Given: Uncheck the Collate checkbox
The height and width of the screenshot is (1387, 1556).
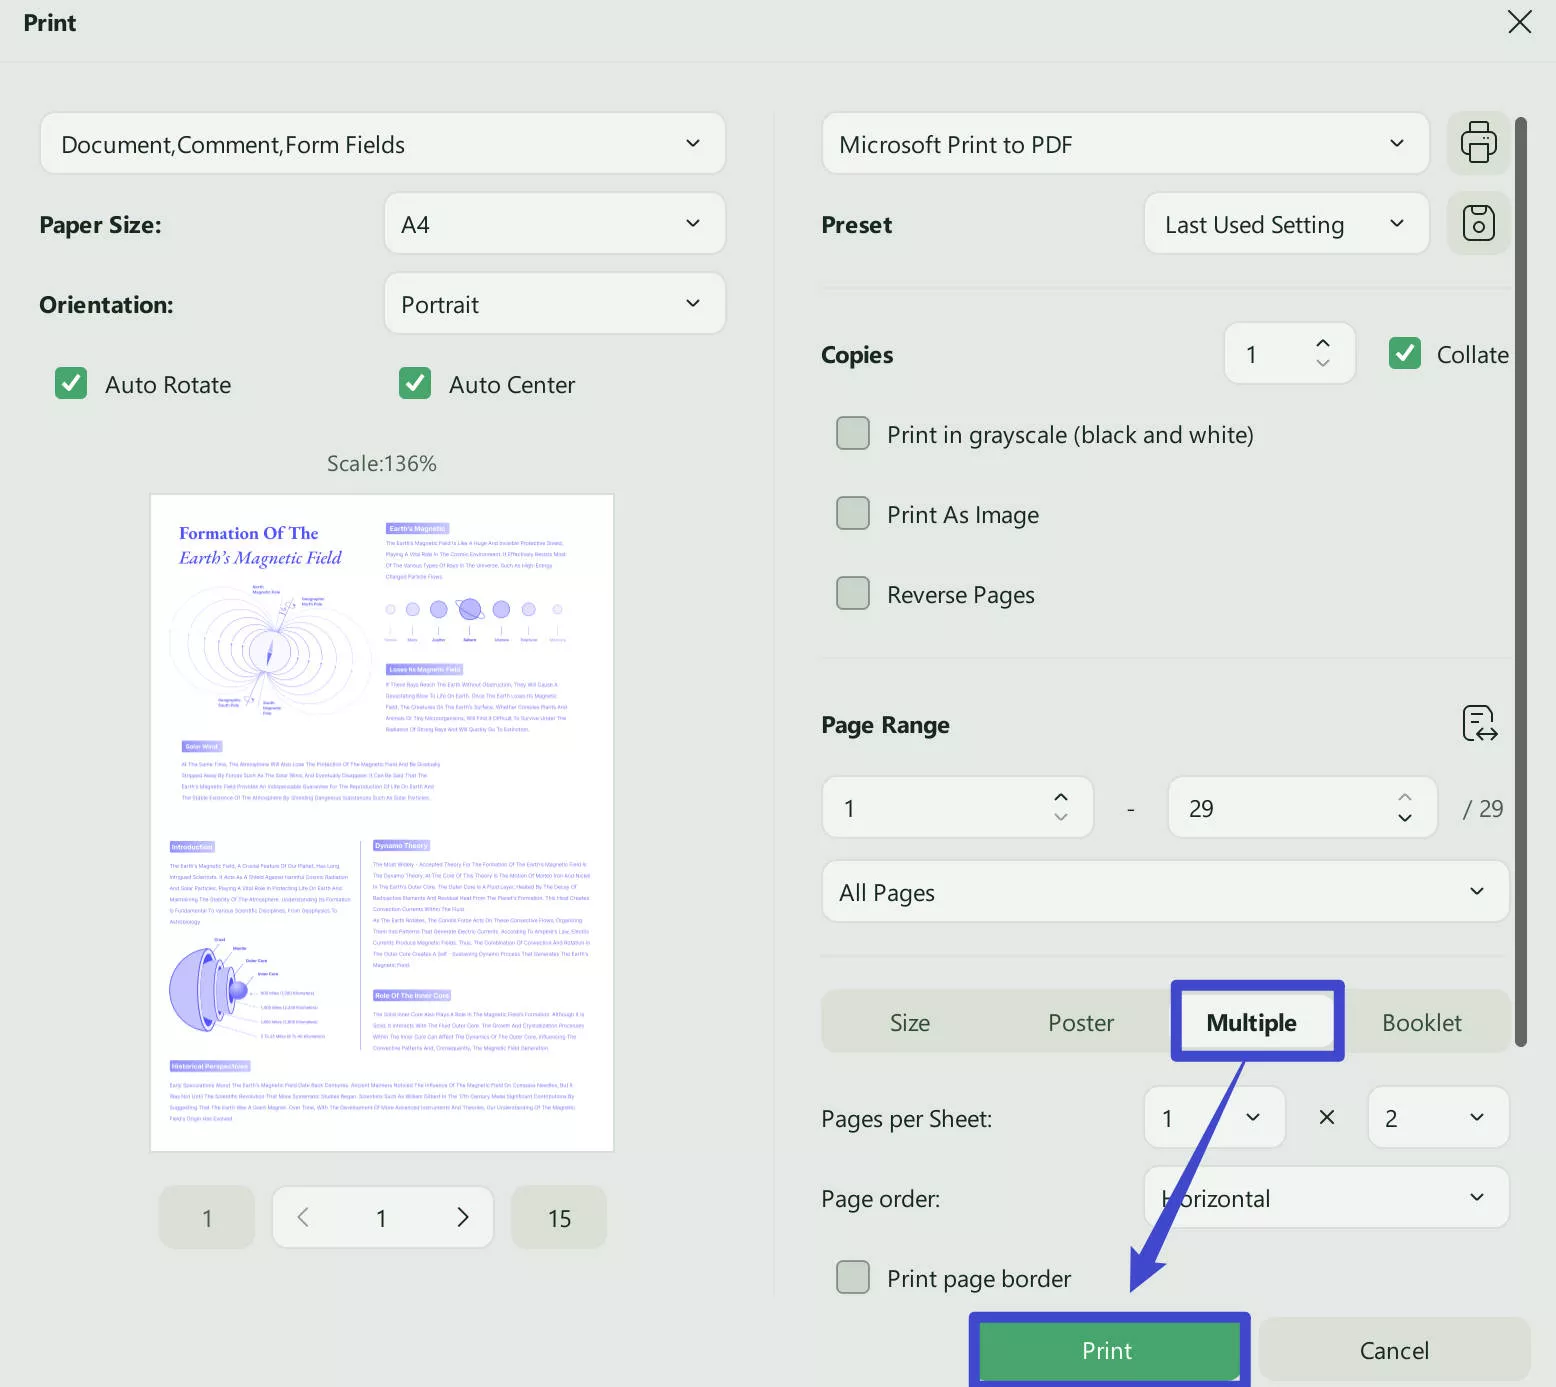Looking at the screenshot, I should click(x=1405, y=353).
